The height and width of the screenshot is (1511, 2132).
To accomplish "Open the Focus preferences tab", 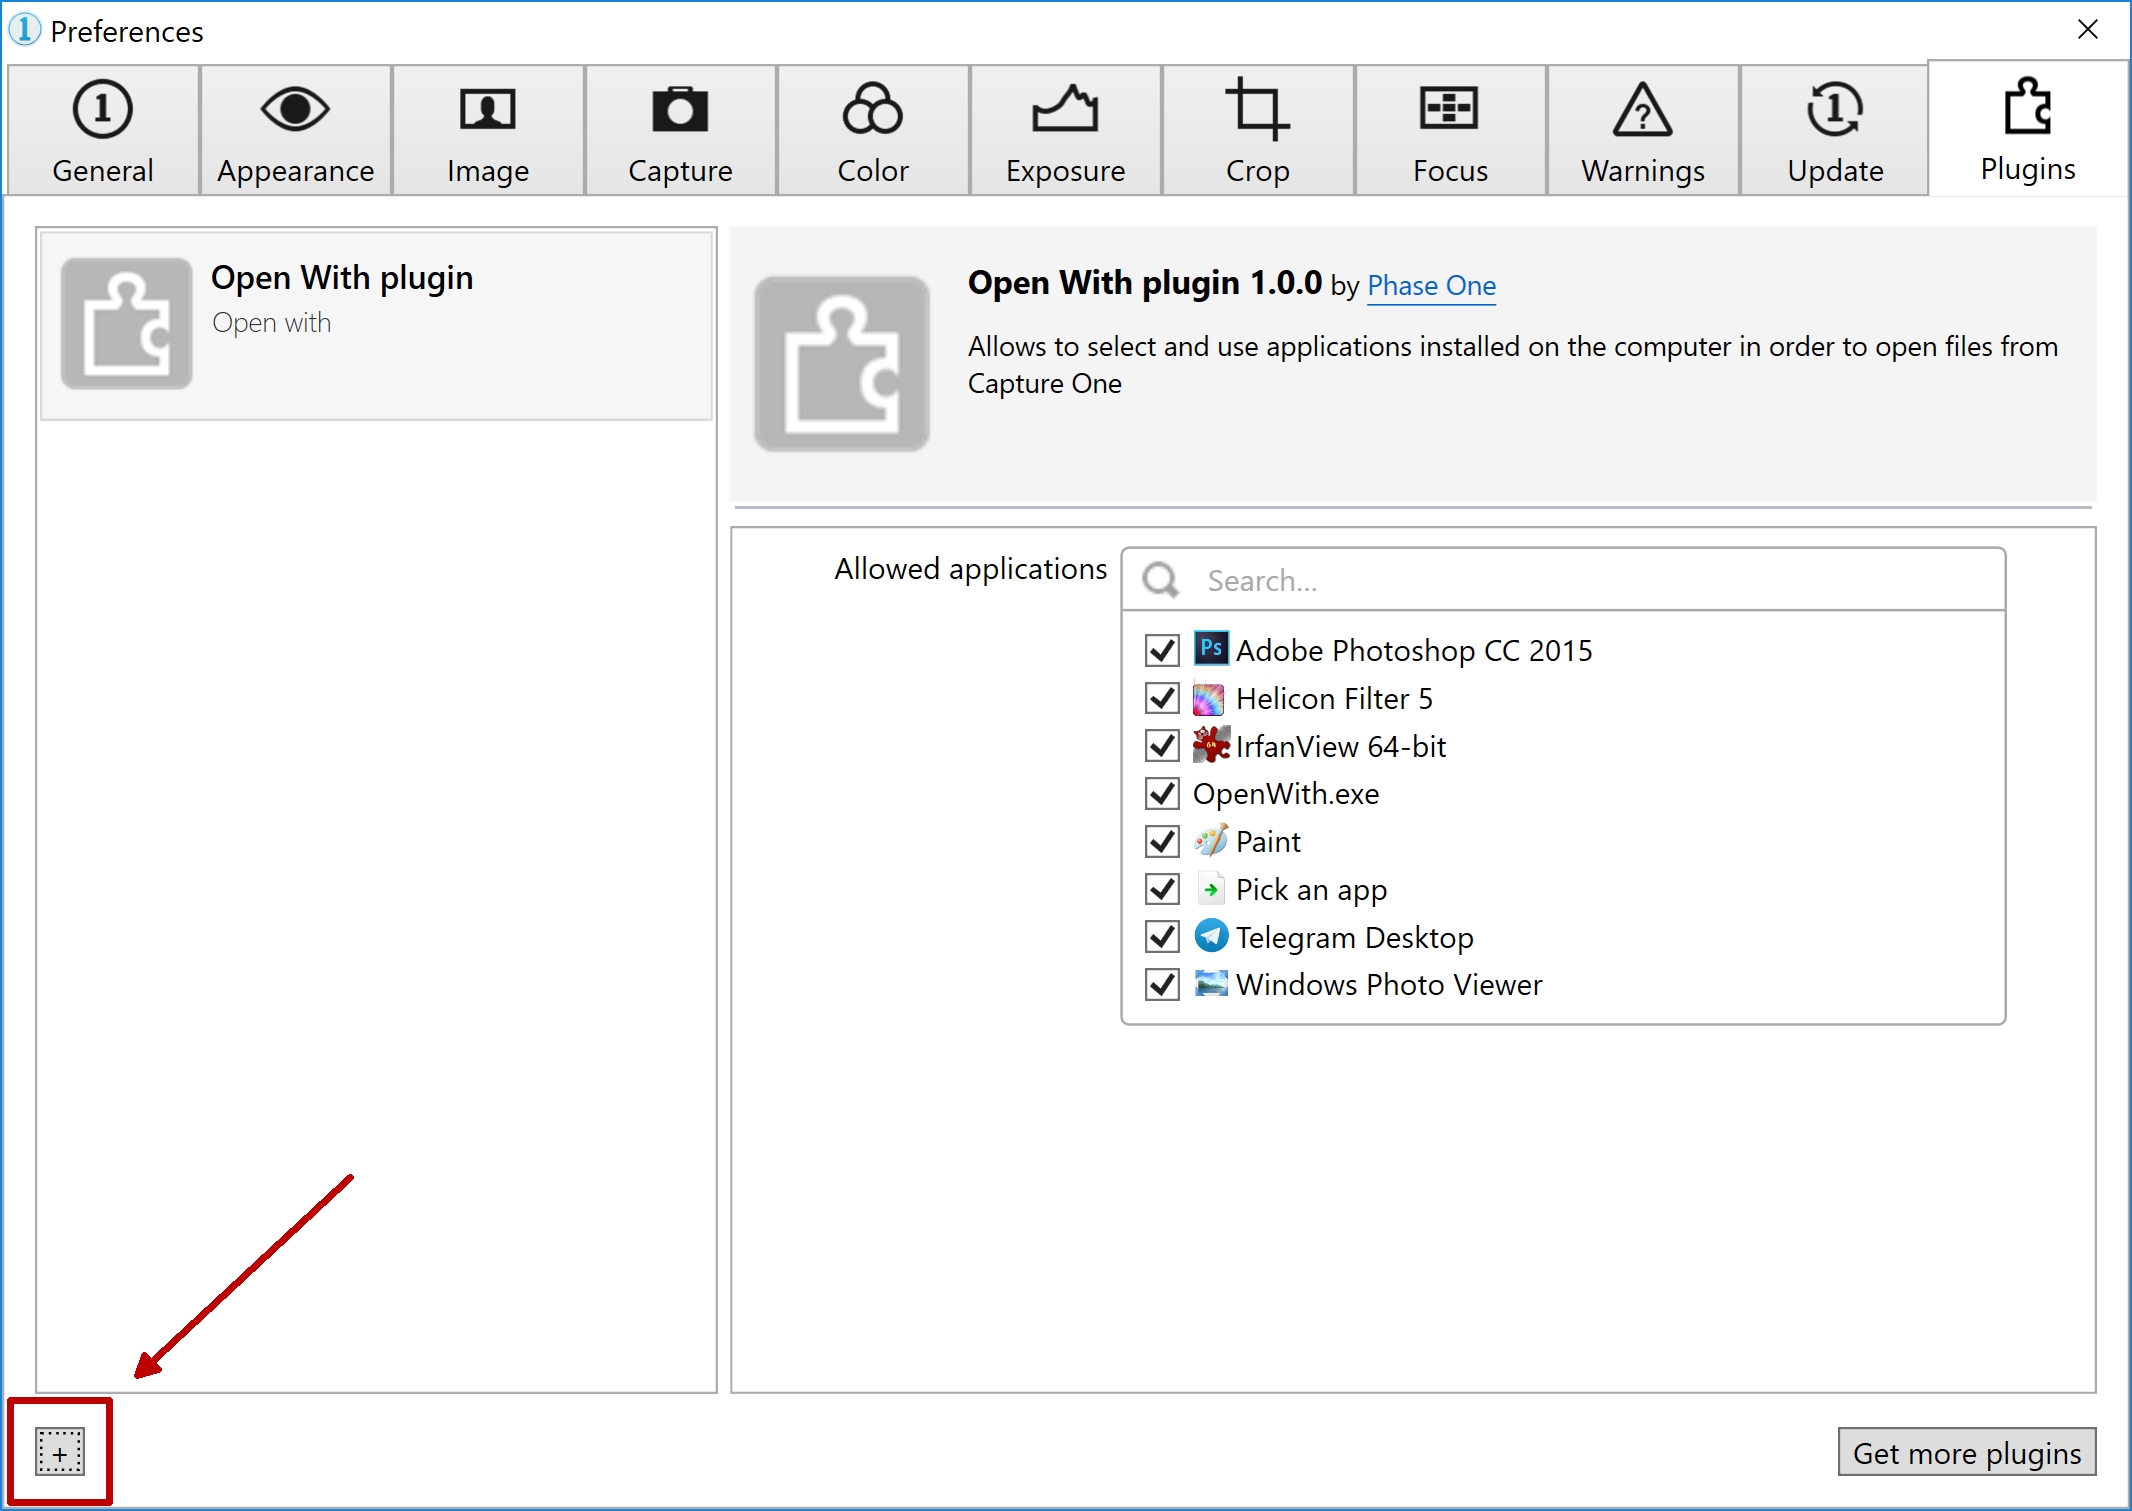I will pos(1450,130).
